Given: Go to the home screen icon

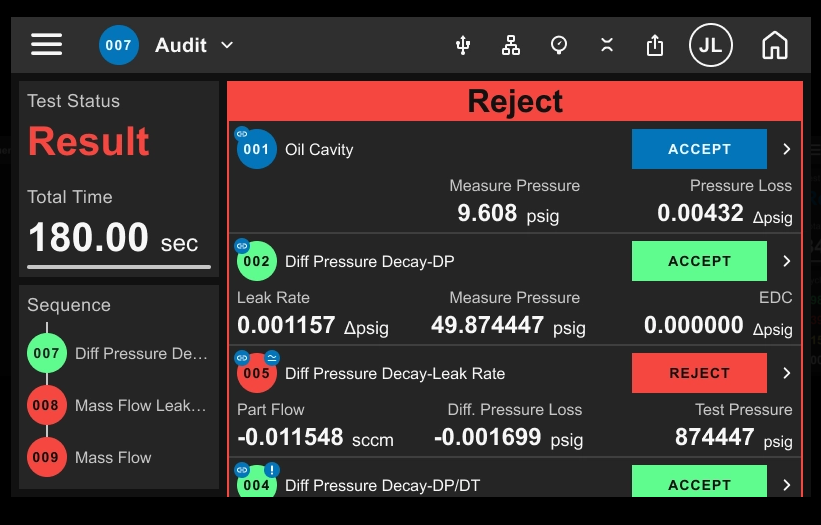Looking at the screenshot, I should tap(775, 45).
